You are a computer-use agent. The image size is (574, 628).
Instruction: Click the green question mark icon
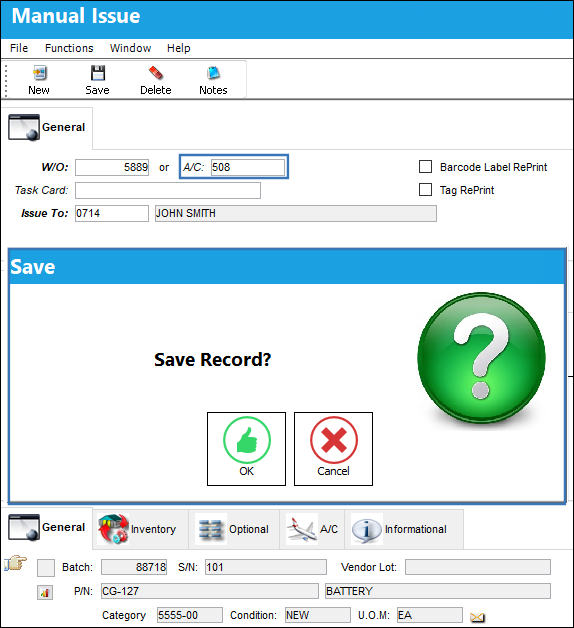(x=481, y=357)
